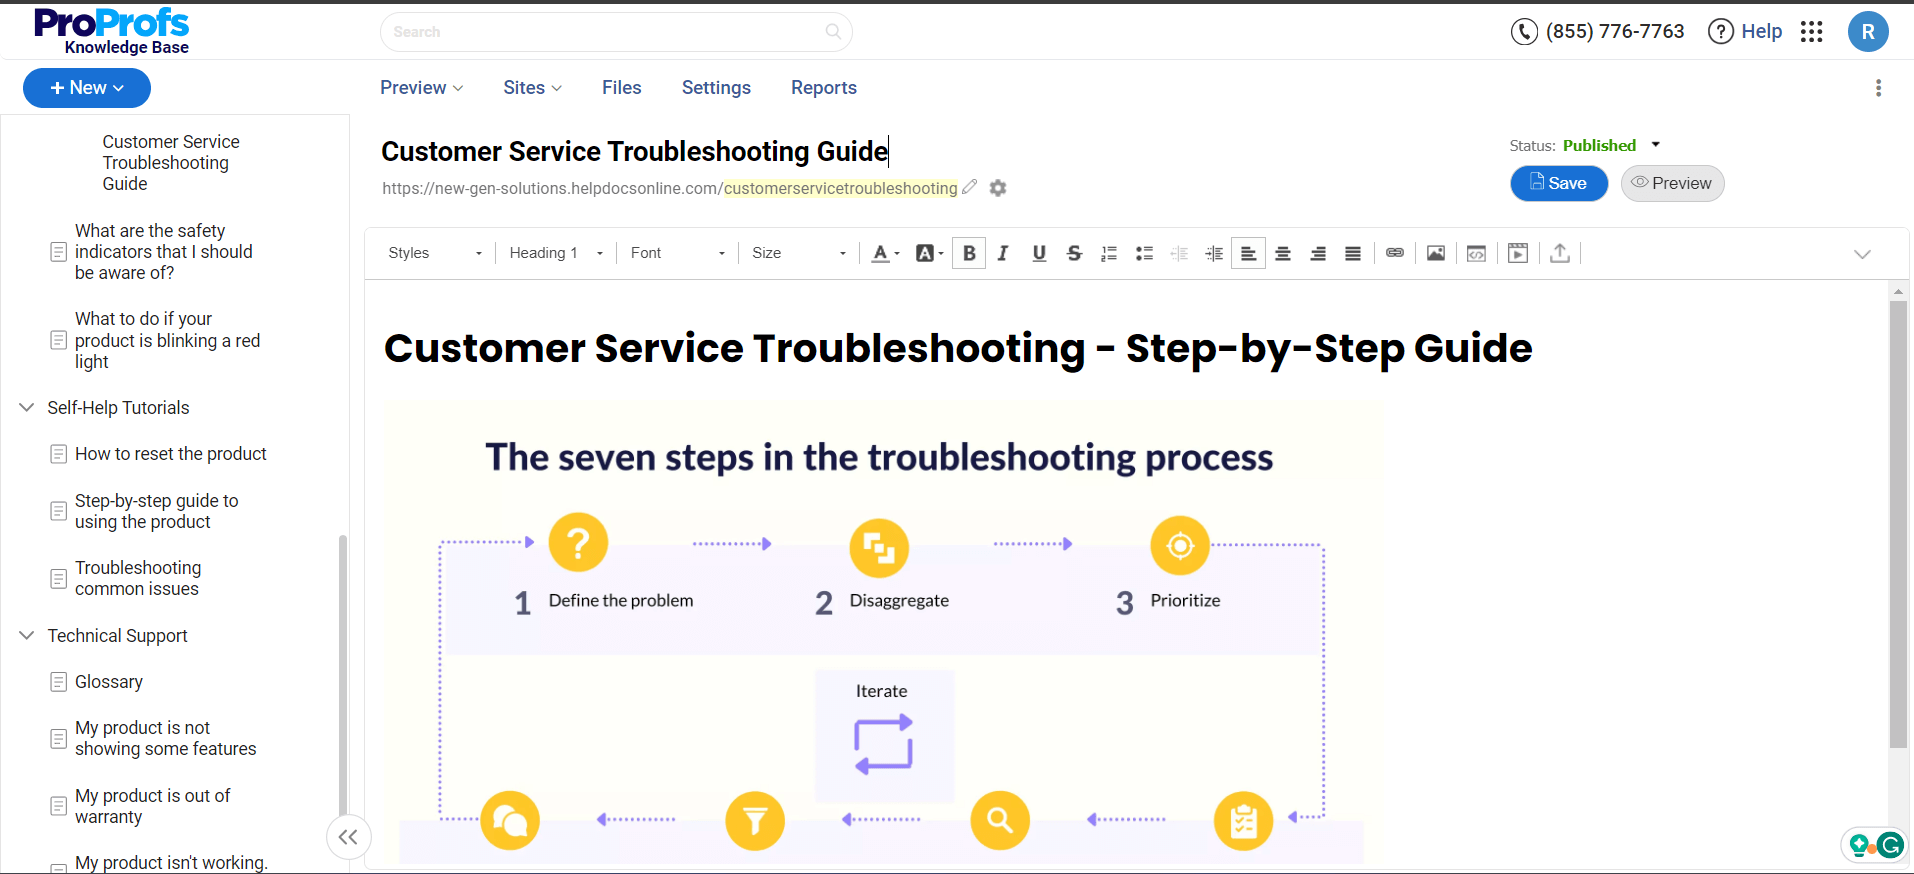Save the article
This screenshot has width=1914, height=874.
pyautogui.click(x=1558, y=183)
